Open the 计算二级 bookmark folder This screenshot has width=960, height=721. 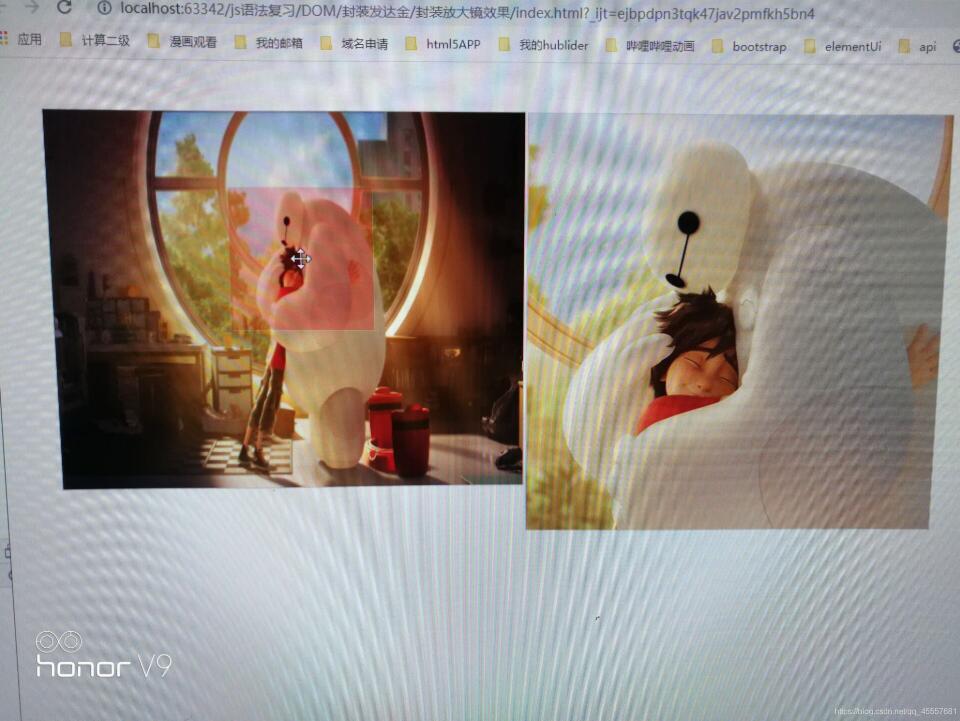point(94,40)
